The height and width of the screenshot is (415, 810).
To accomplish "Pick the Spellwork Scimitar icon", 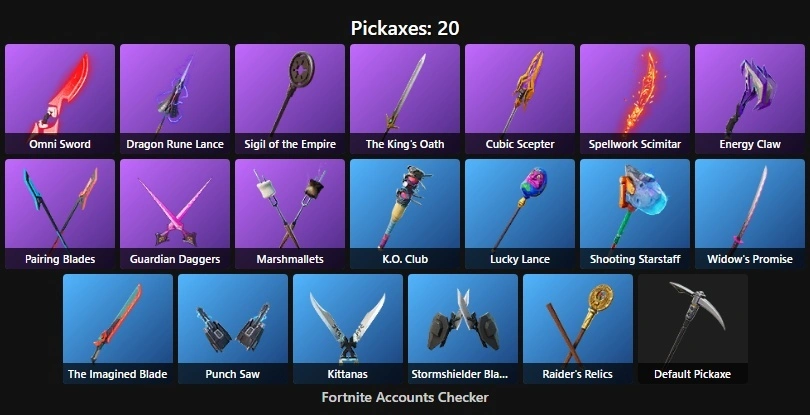I will 635,99.
